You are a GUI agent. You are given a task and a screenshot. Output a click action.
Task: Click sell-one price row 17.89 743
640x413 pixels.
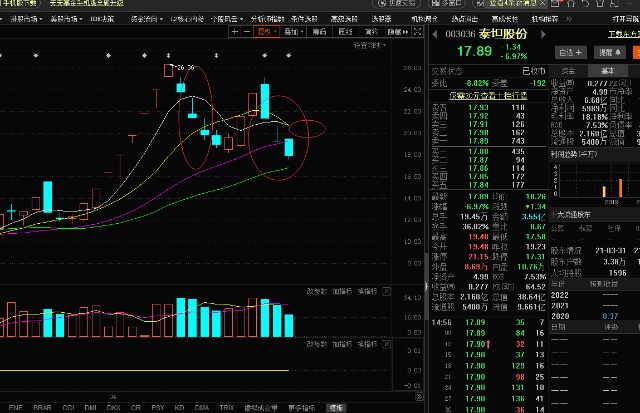point(489,141)
